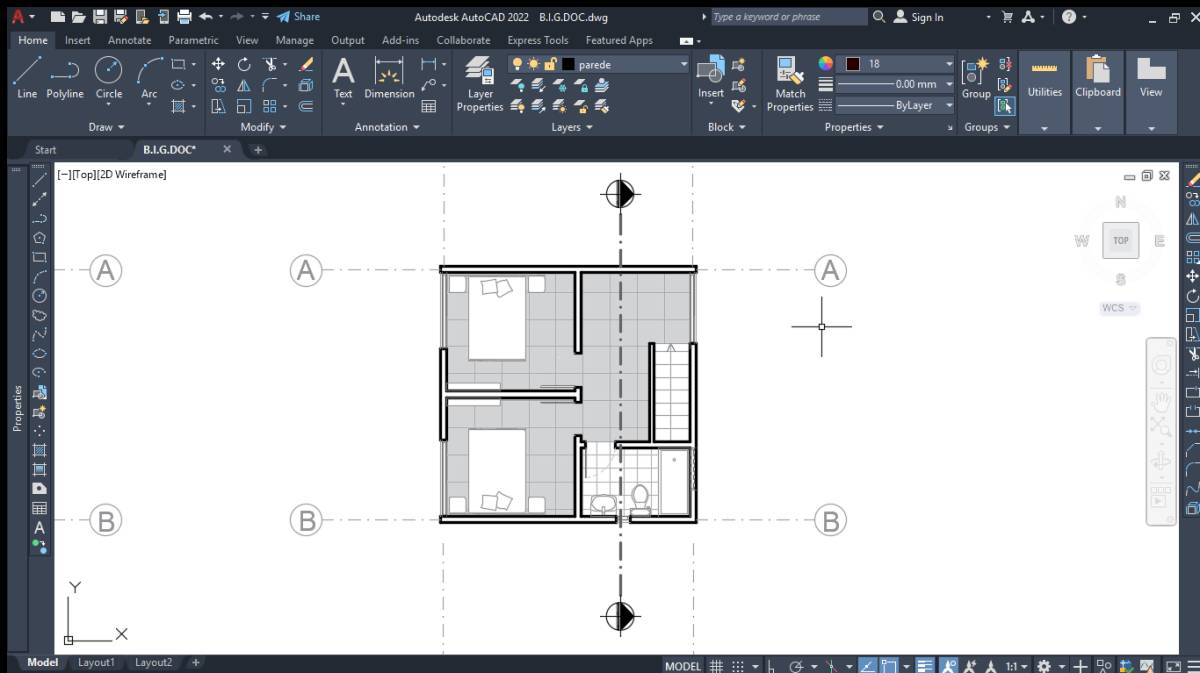Click the MODEL status bar button

point(683,666)
